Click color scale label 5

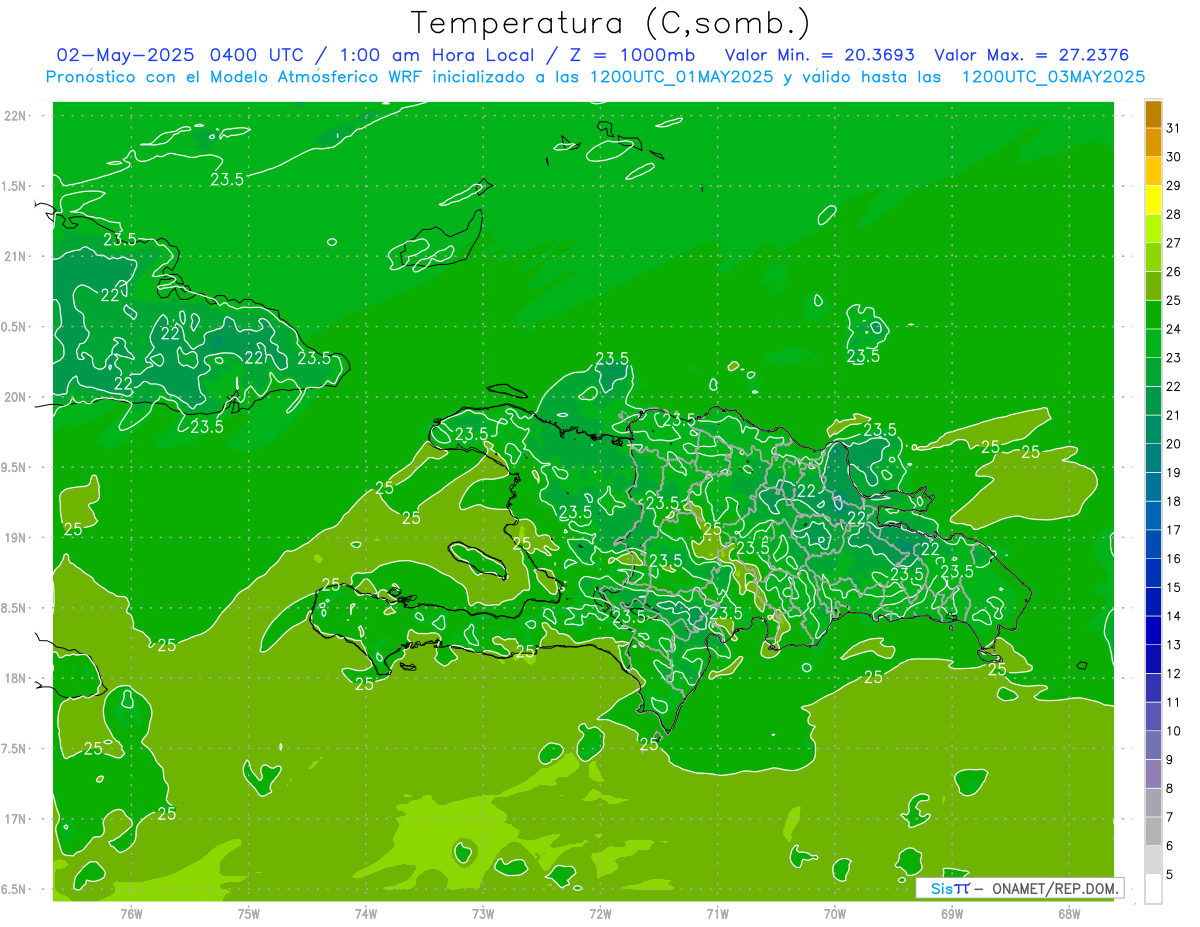(x=1169, y=874)
